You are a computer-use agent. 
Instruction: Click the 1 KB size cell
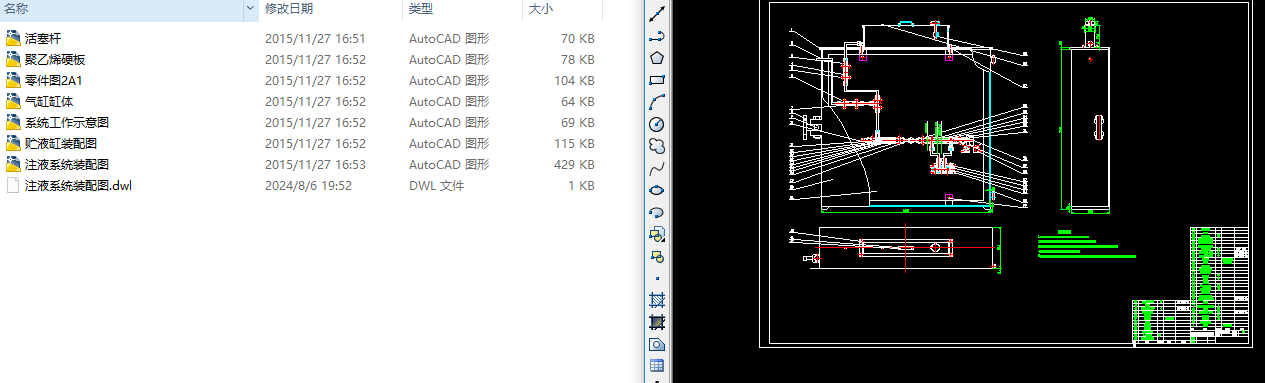(582, 186)
